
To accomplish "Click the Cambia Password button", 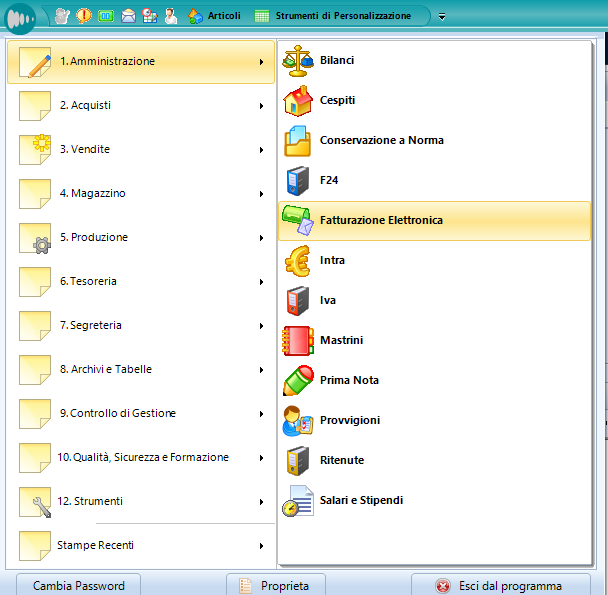I will coord(79,586).
